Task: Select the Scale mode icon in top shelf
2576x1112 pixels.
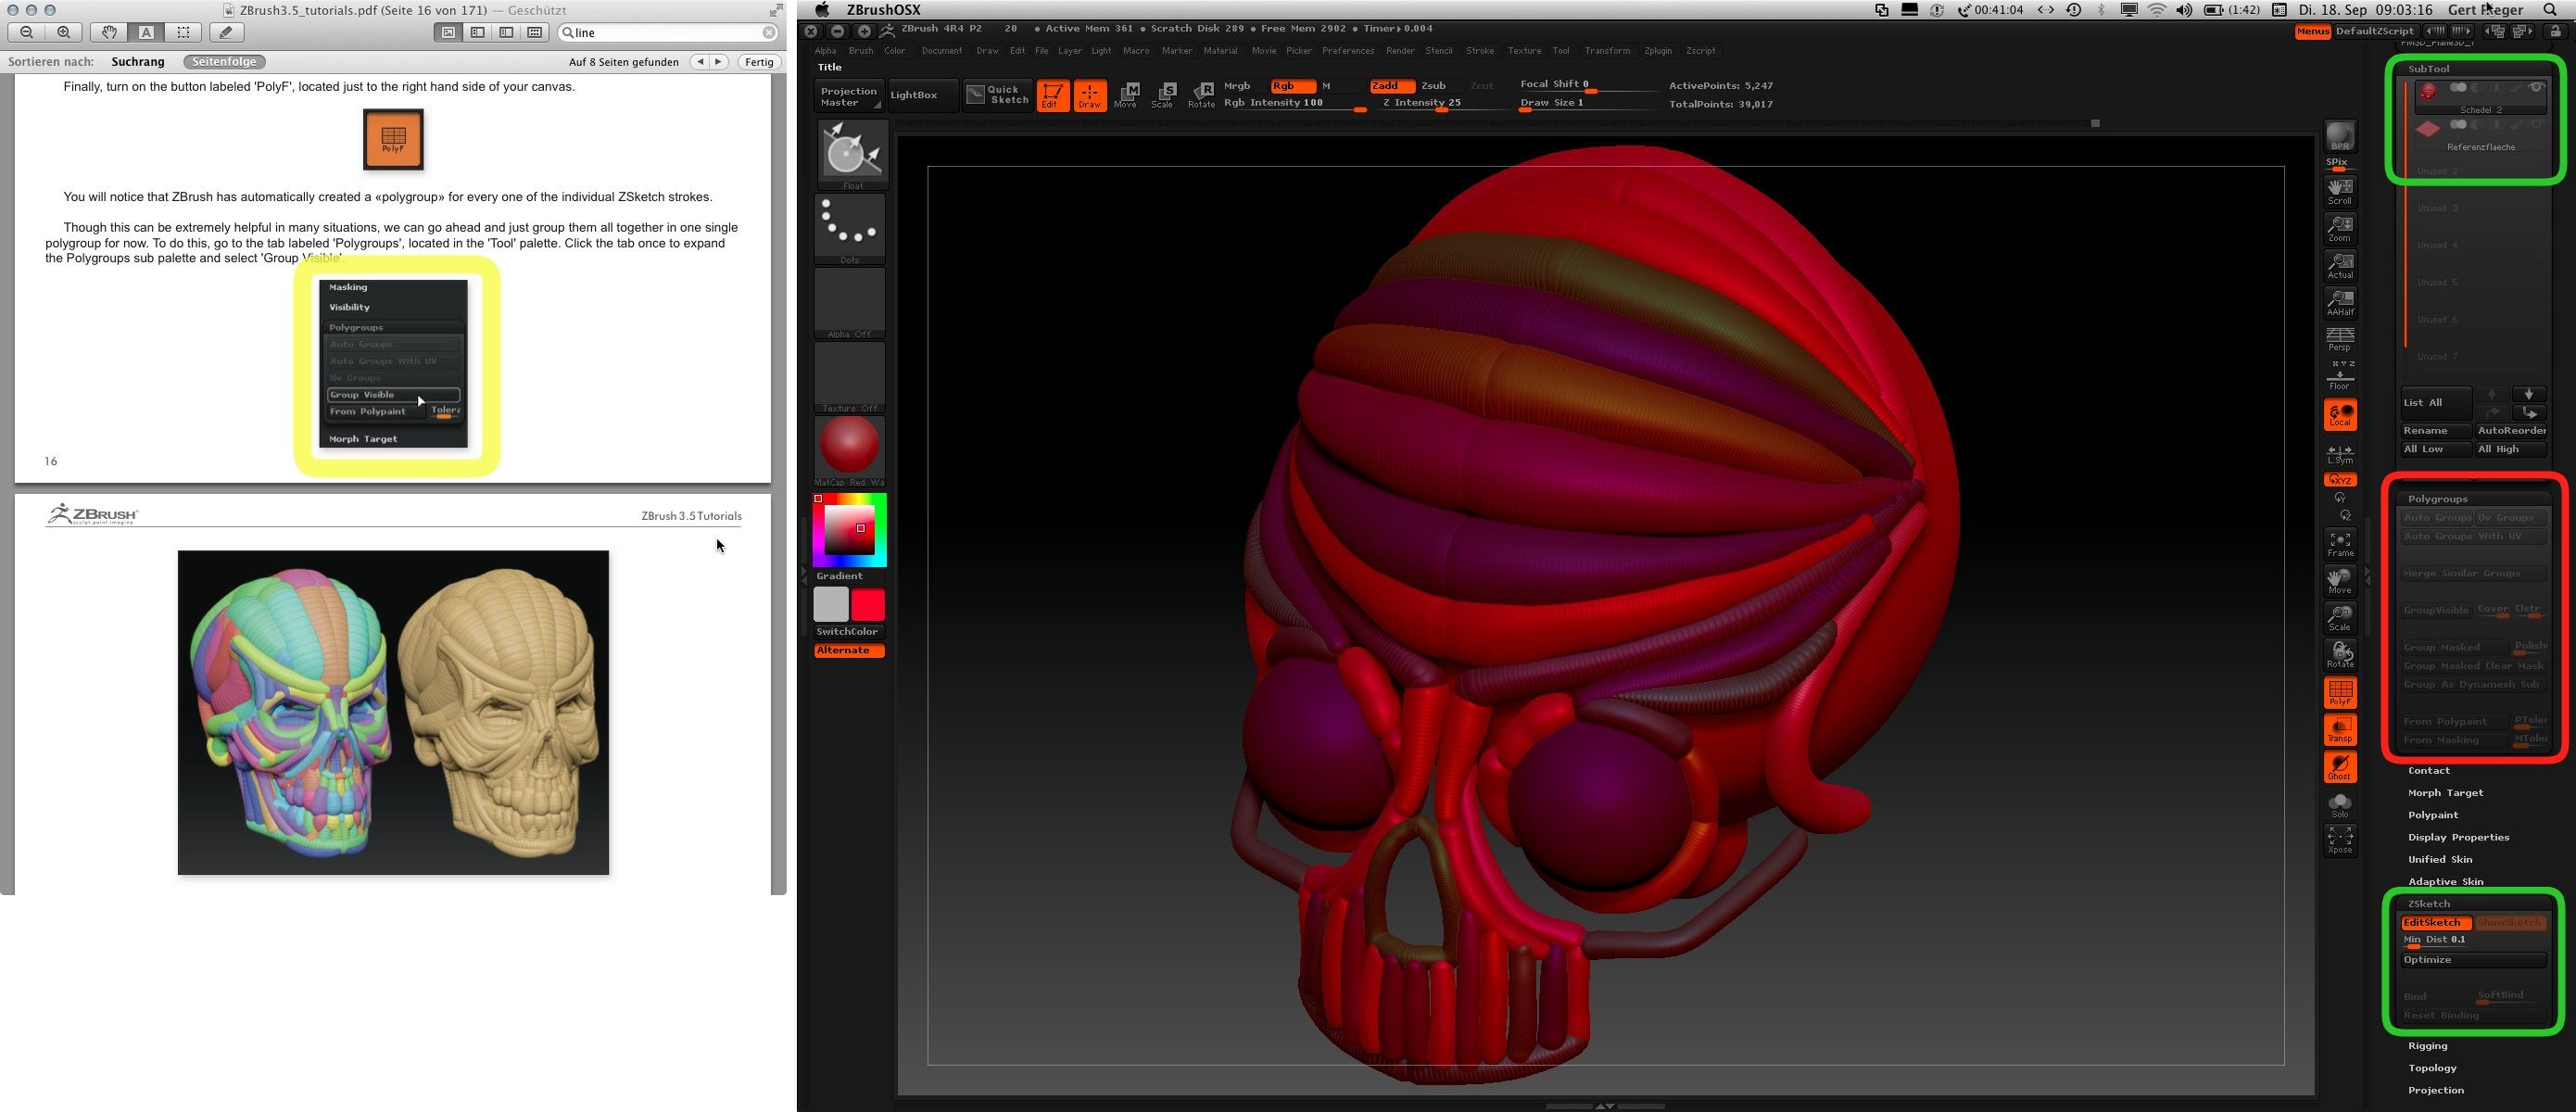Action: (x=1163, y=95)
